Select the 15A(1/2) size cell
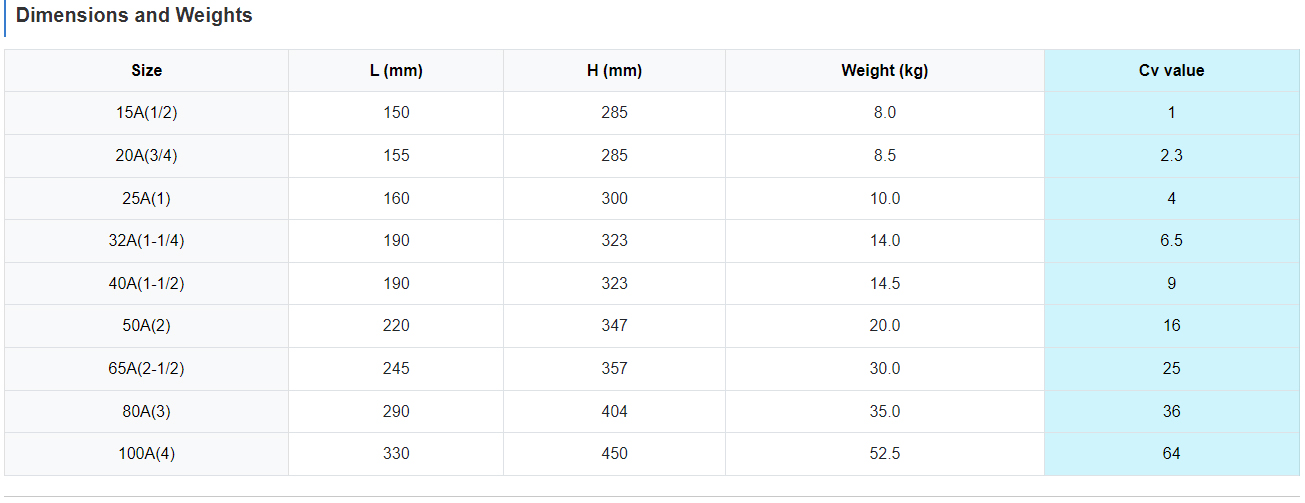Screen dimensions: 1305x503 (146, 113)
